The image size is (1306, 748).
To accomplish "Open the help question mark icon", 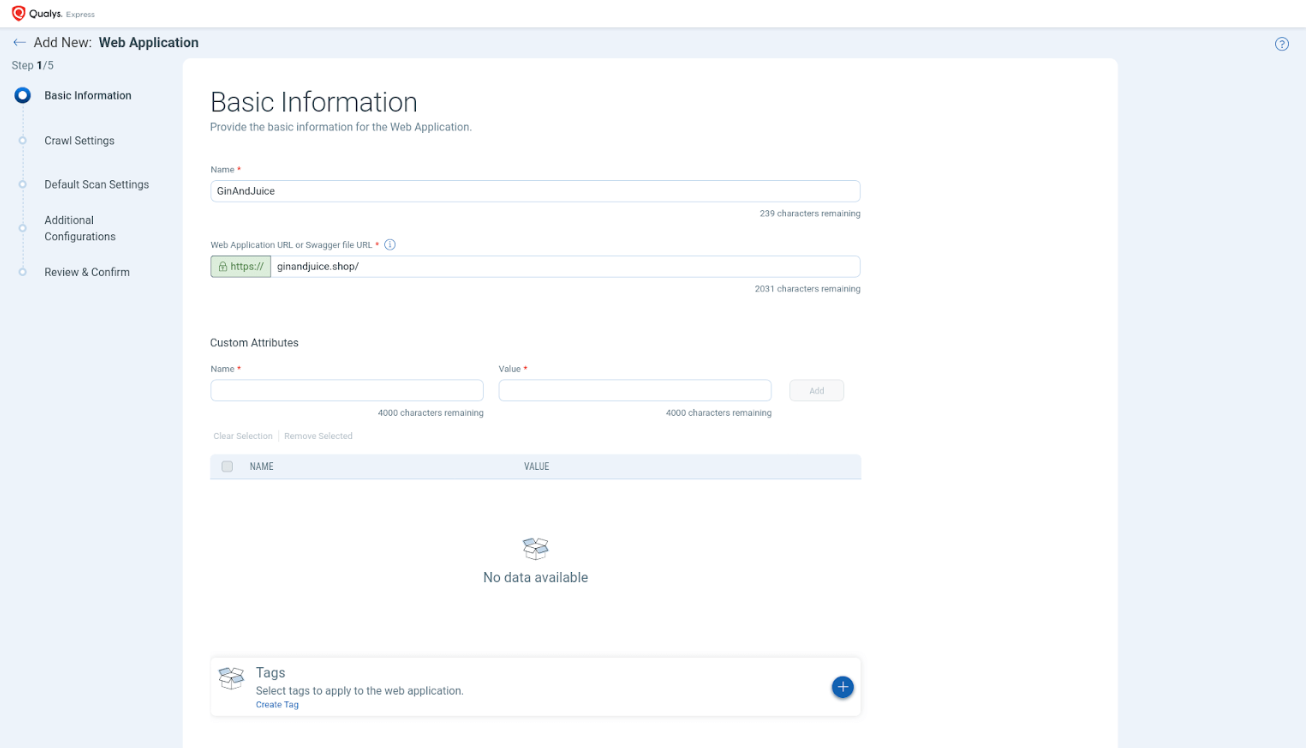I will [1282, 44].
